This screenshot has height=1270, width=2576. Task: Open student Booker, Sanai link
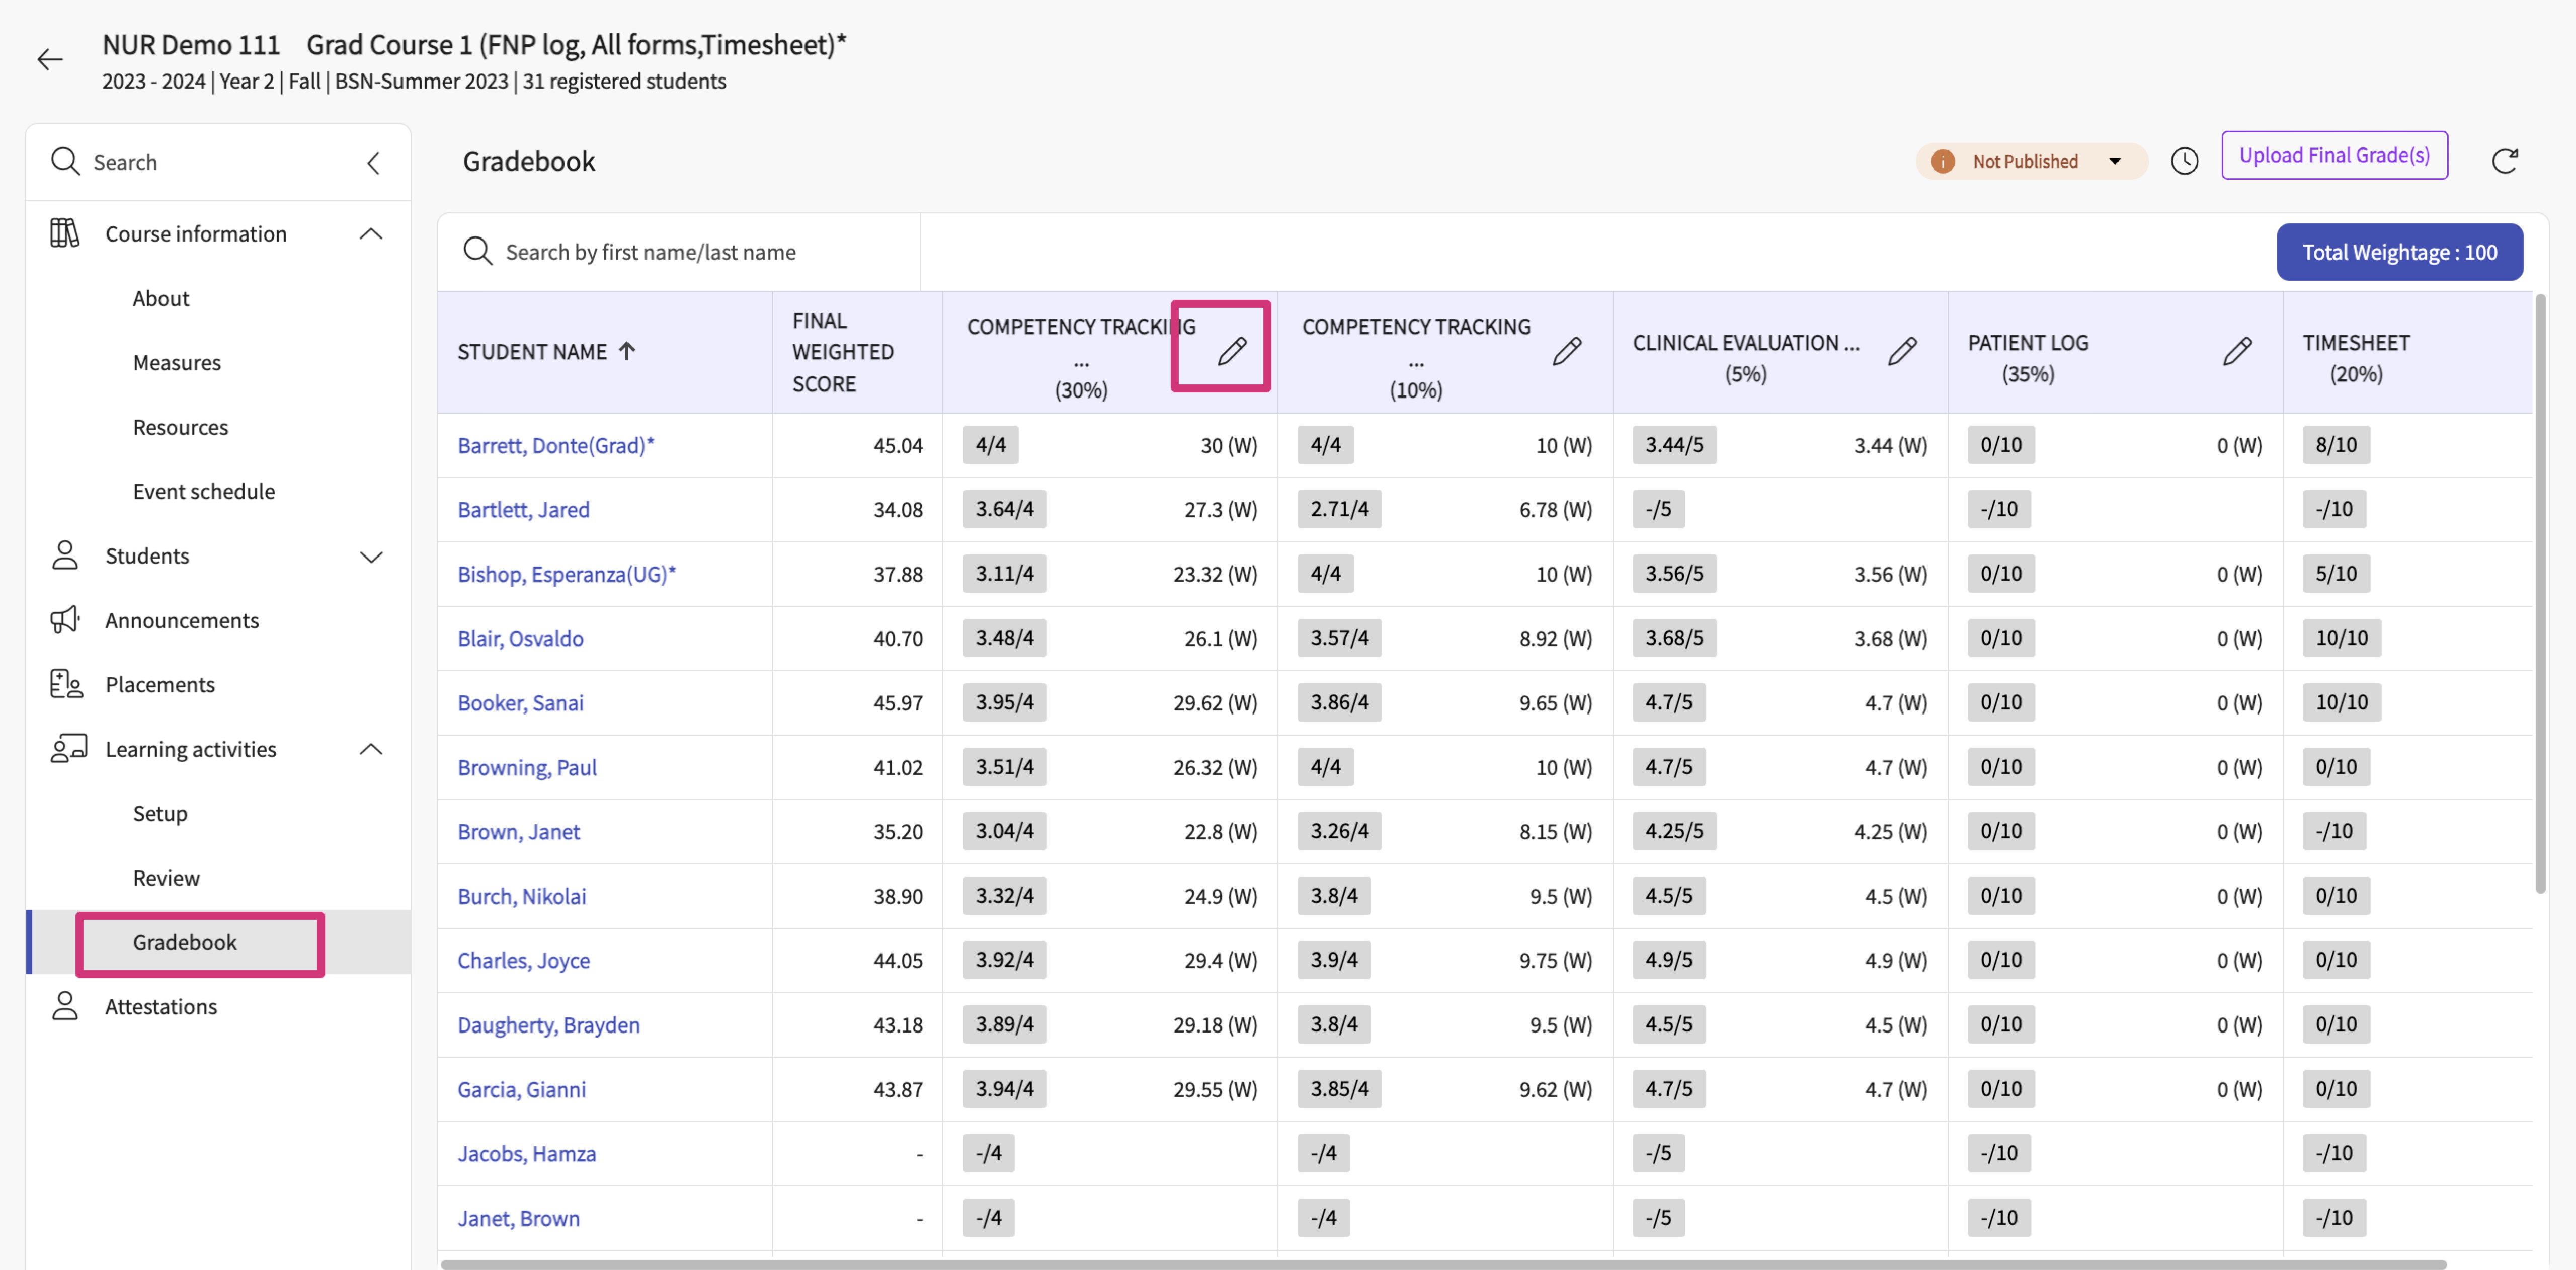click(x=520, y=703)
